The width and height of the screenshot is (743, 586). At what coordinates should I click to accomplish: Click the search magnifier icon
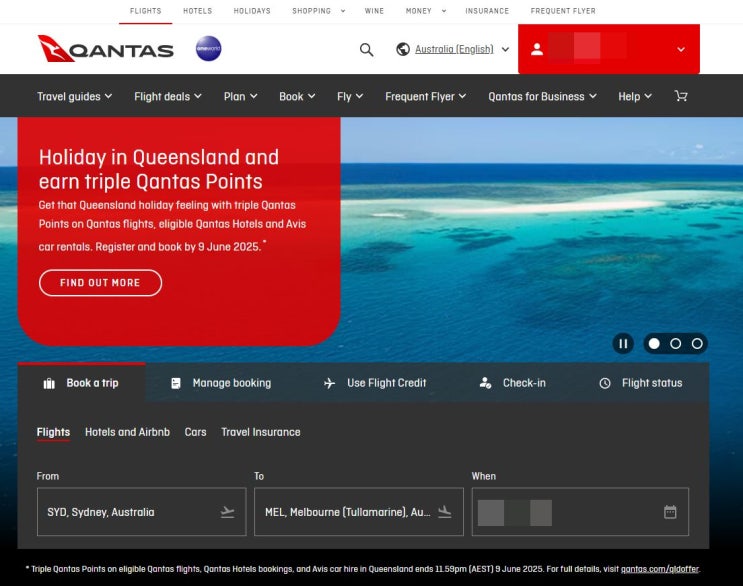tap(366, 49)
